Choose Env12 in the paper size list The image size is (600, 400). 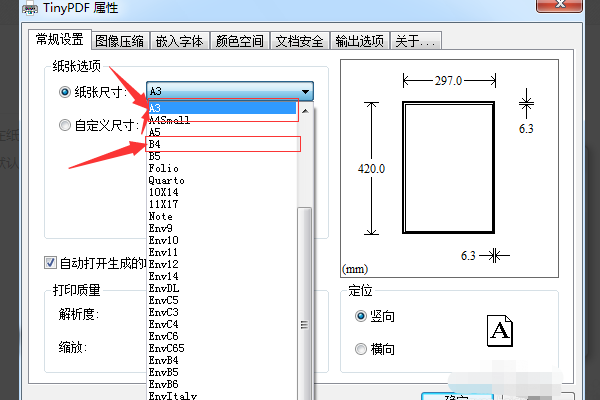pyautogui.click(x=222, y=264)
